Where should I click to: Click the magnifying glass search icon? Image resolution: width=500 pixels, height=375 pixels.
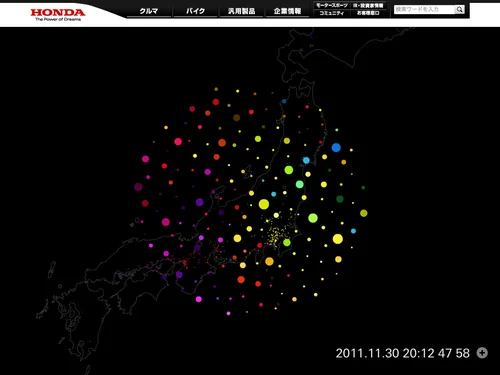point(460,9)
